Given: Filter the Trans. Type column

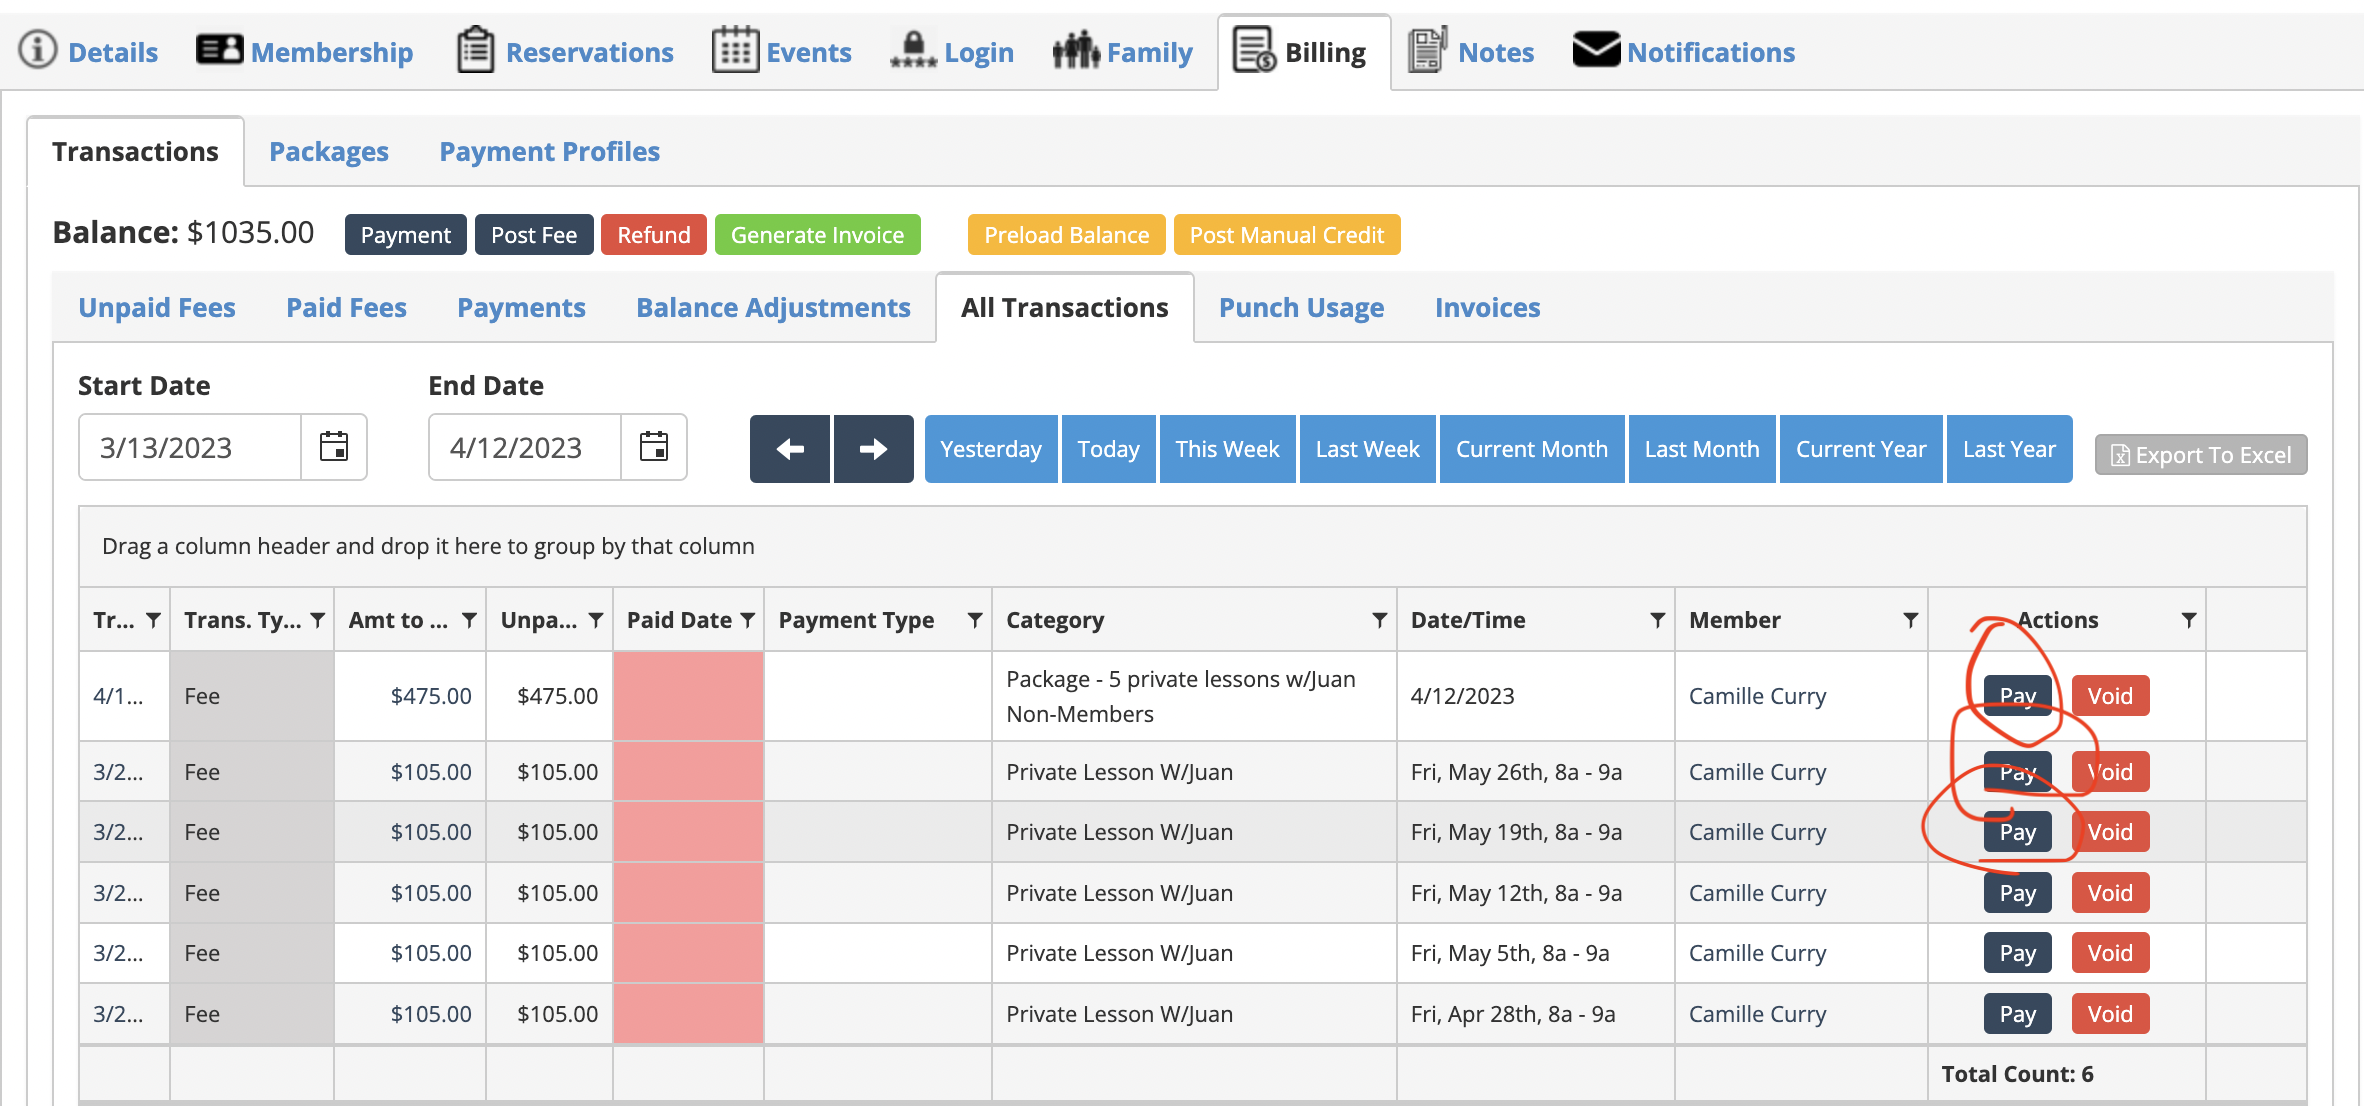Looking at the screenshot, I should [x=318, y=620].
